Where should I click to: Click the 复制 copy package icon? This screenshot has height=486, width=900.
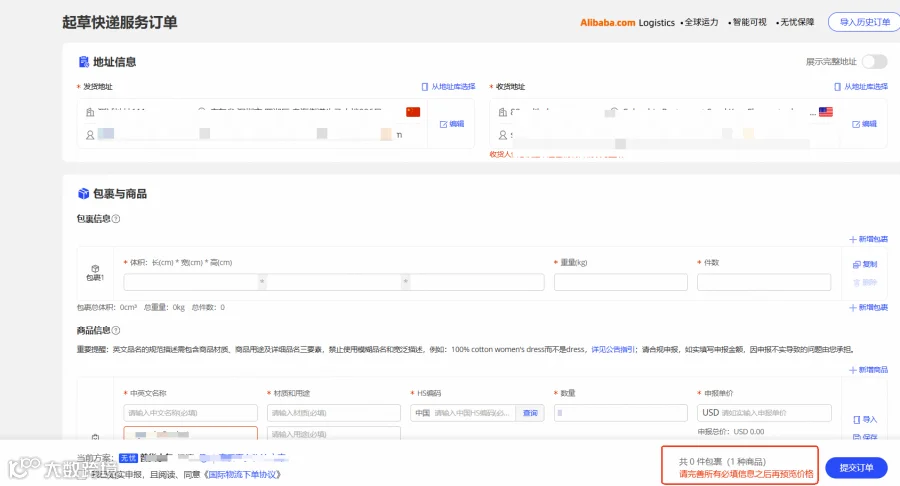tap(865, 265)
